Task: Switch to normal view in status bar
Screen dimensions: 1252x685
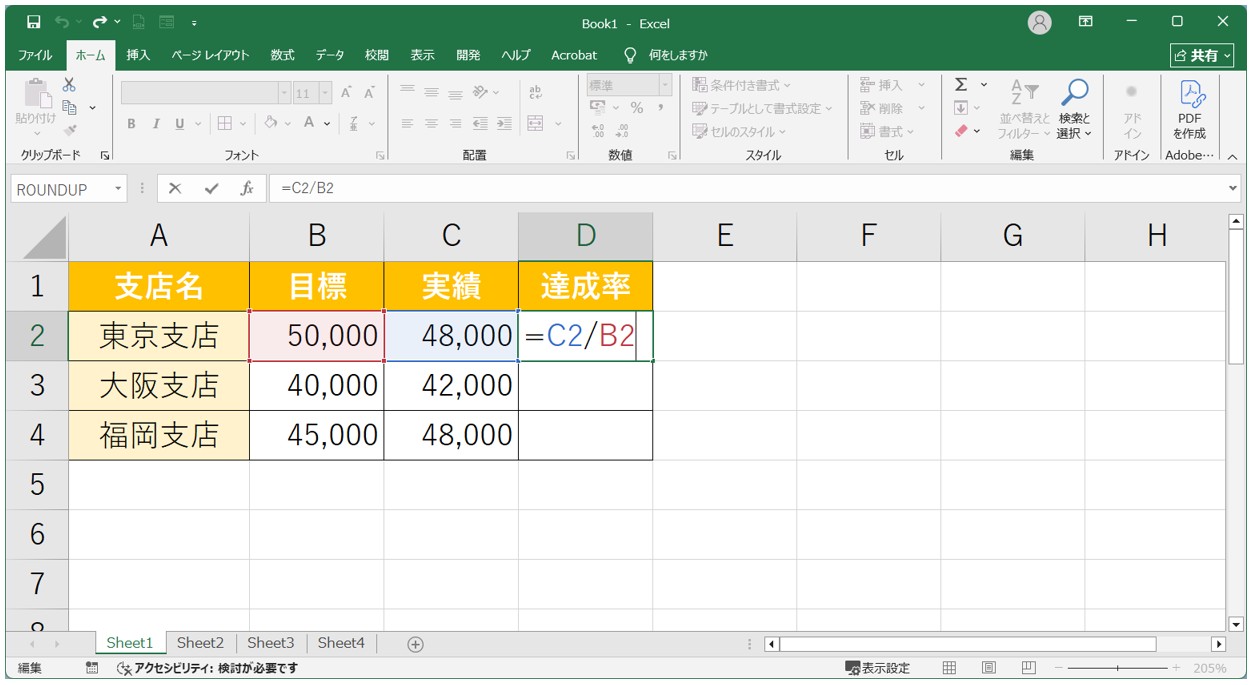Action: tap(949, 668)
